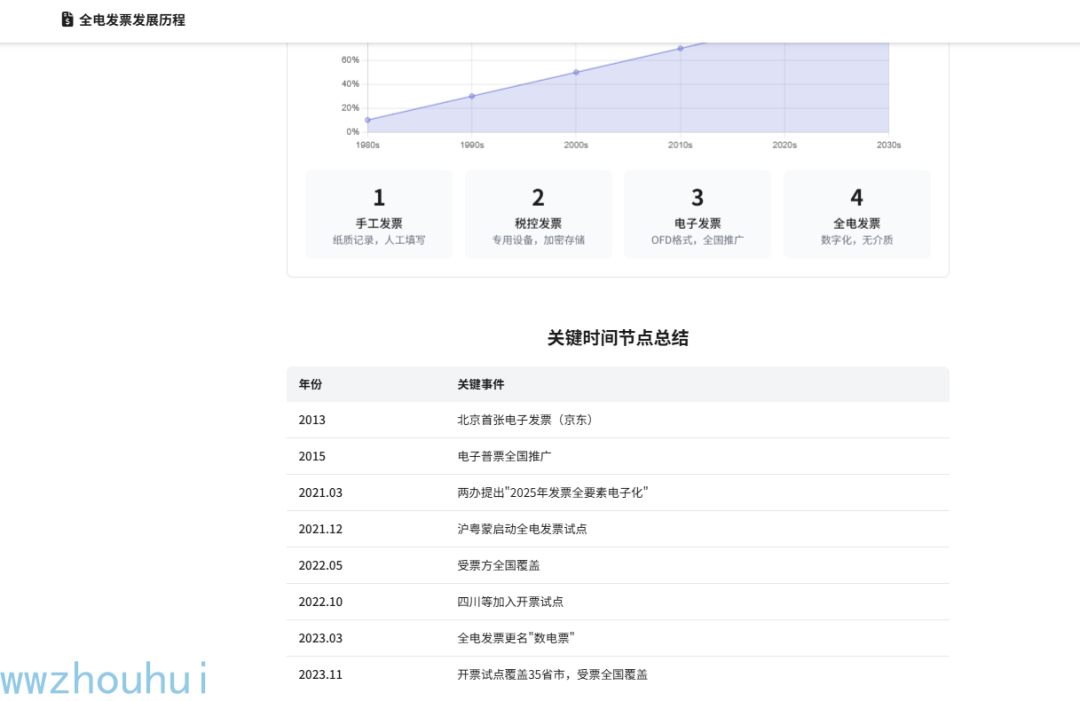Click the 2010s data point on chart

[x=681, y=48]
